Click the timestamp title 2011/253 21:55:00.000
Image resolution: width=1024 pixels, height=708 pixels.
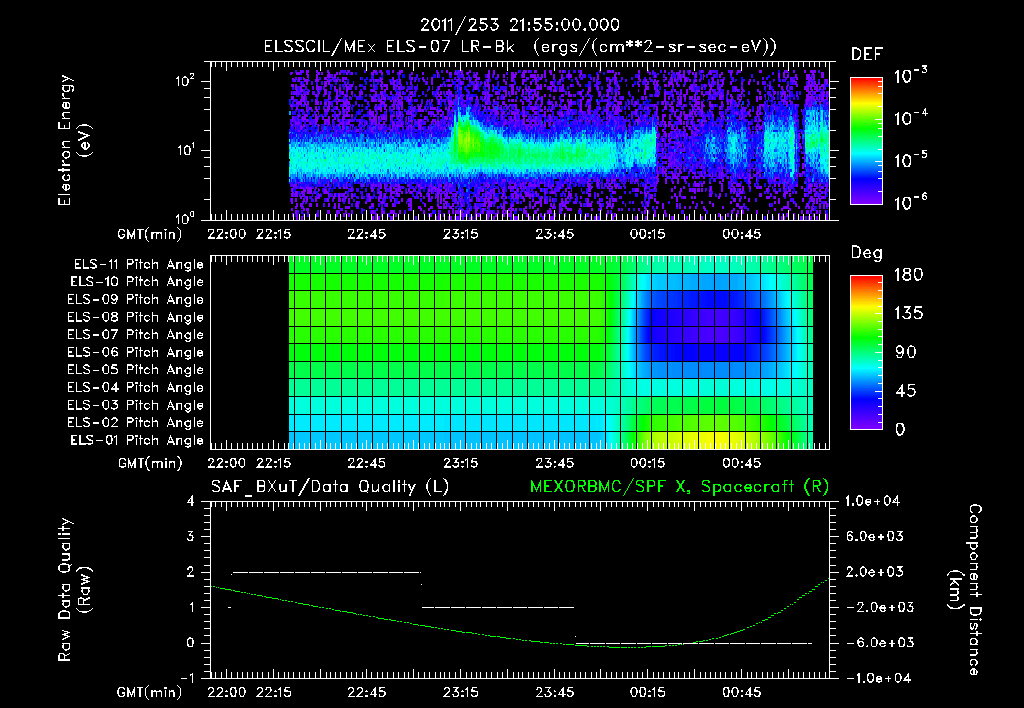click(x=520, y=25)
